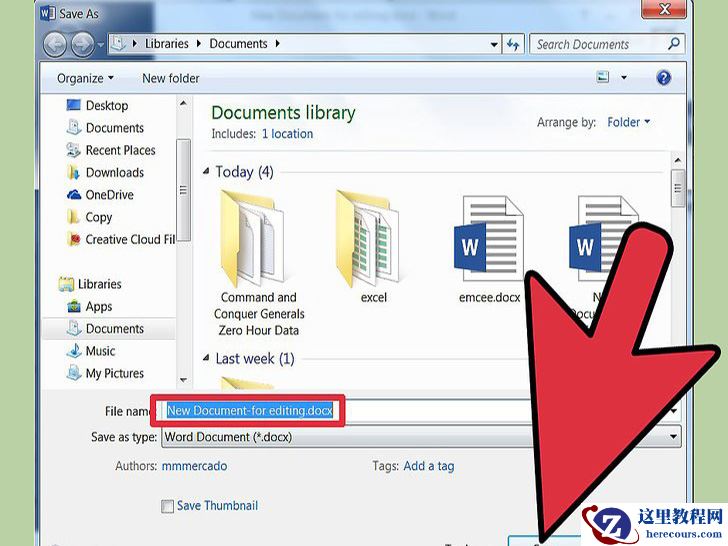The image size is (728, 546).
Task: Open Creative Cloud Files in sidebar
Action: point(121,239)
